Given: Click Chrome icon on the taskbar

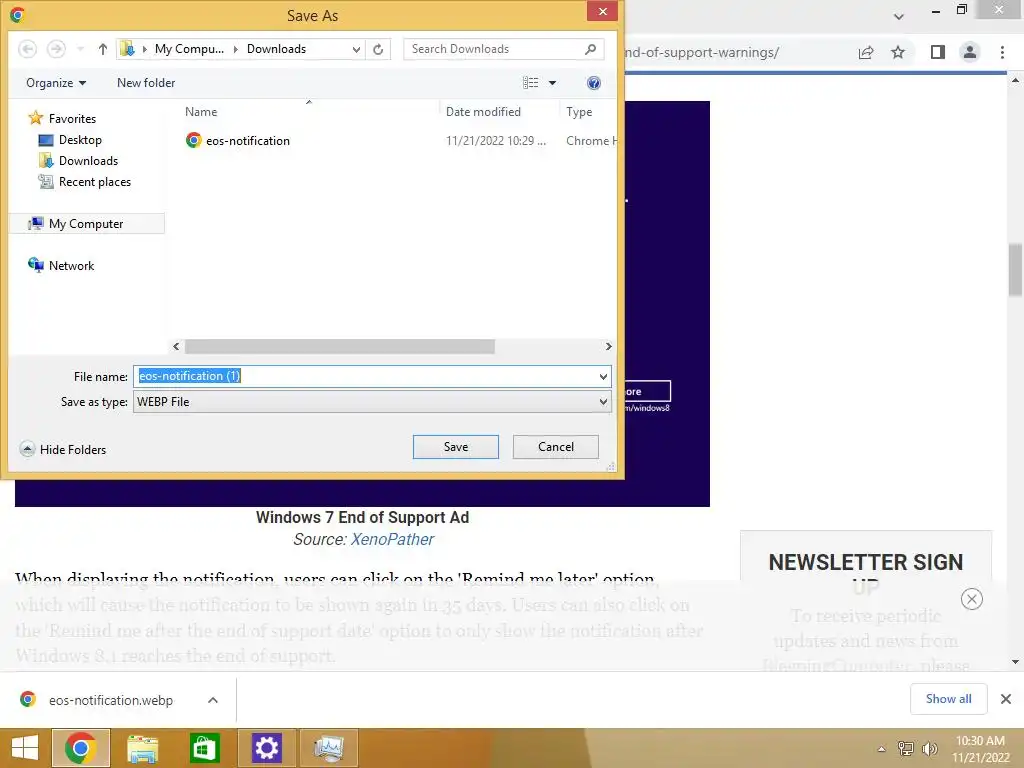Looking at the screenshot, I should pyautogui.click(x=80, y=748).
